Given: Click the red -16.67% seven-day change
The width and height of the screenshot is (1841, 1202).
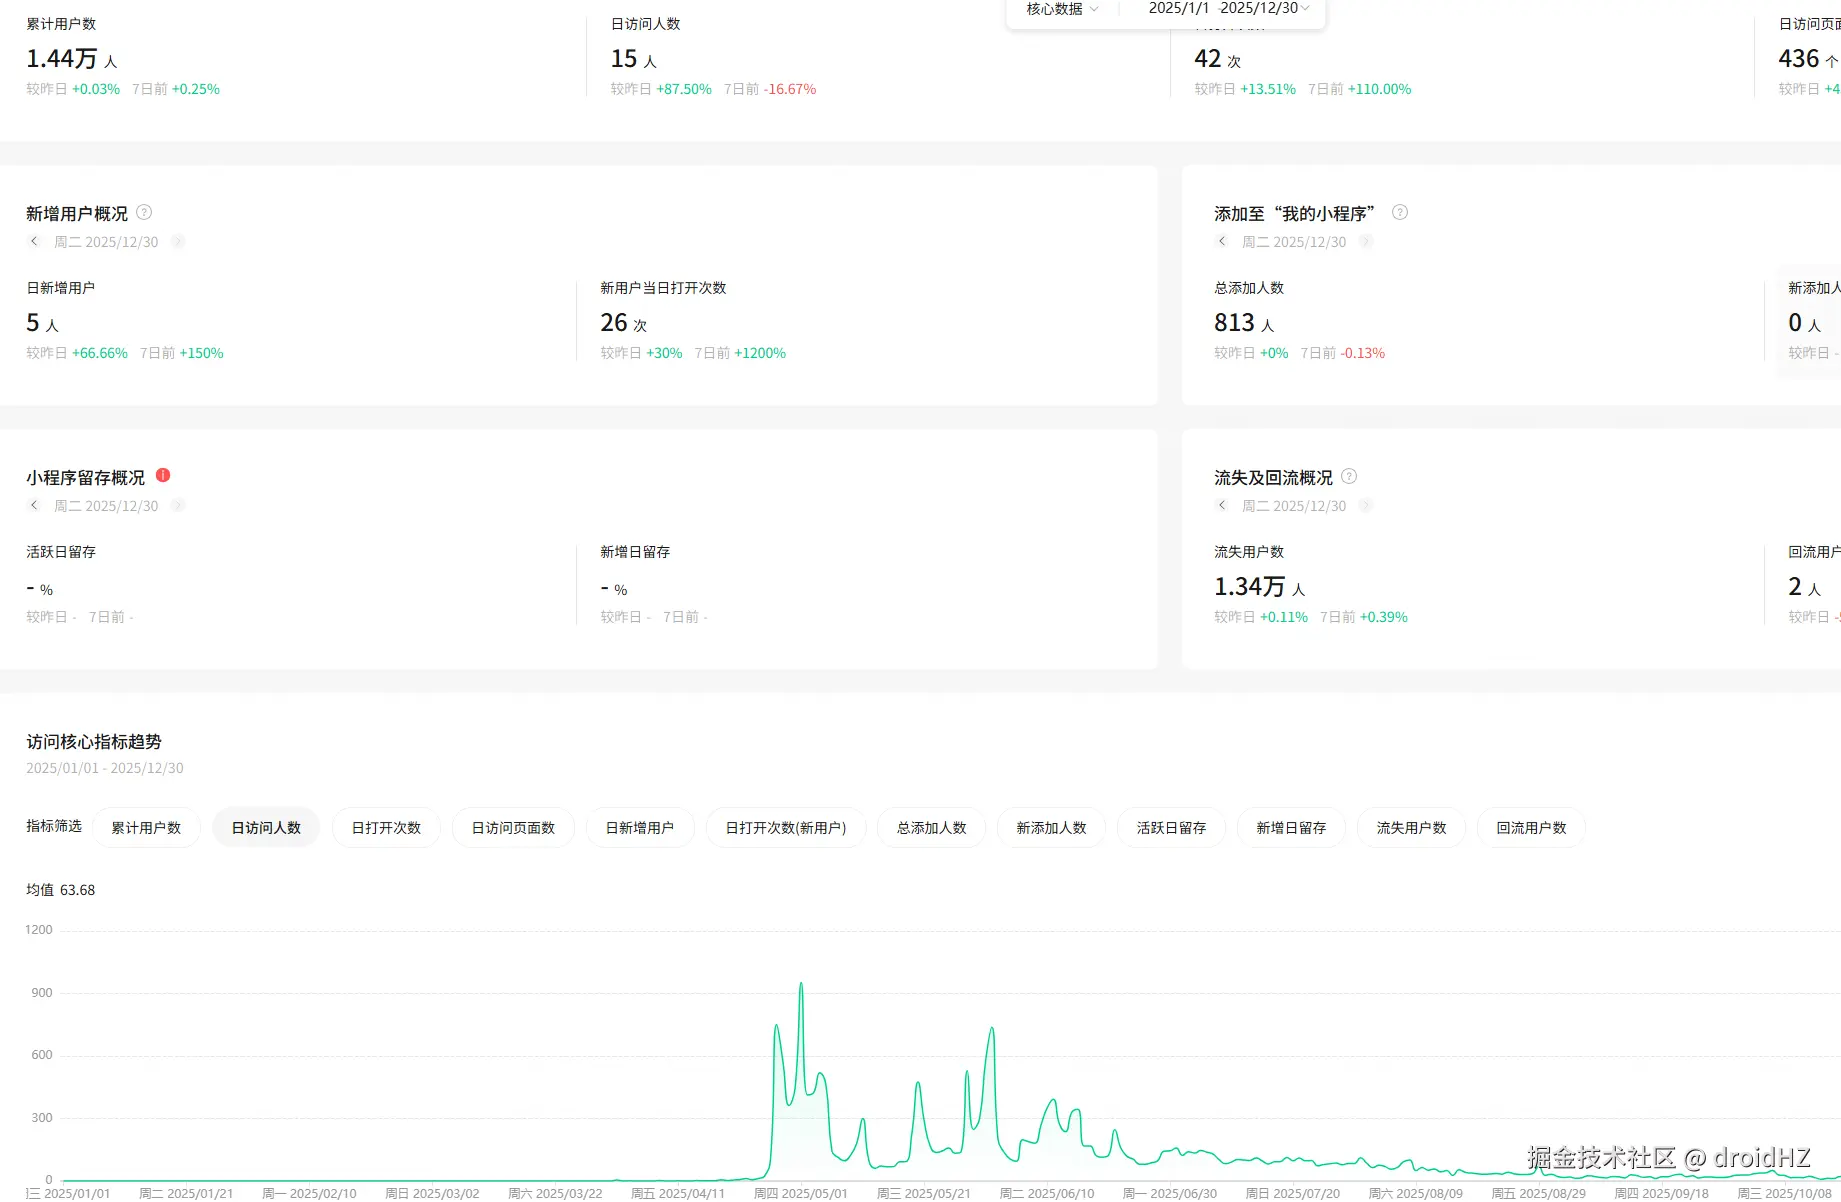Looking at the screenshot, I should (x=790, y=89).
